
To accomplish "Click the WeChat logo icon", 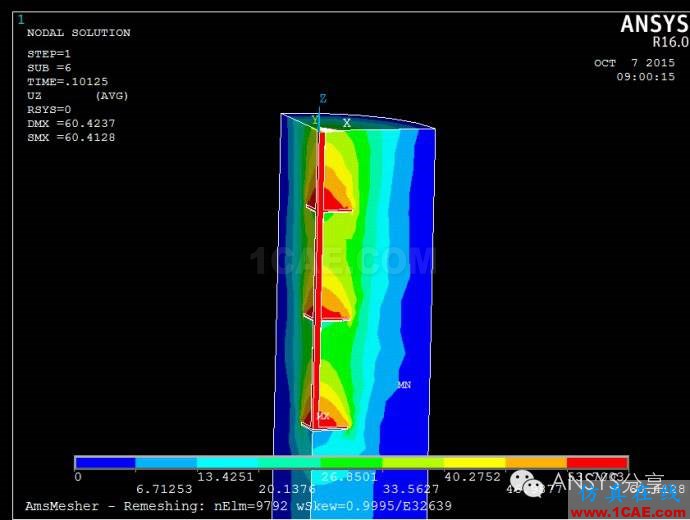I will click(527, 483).
